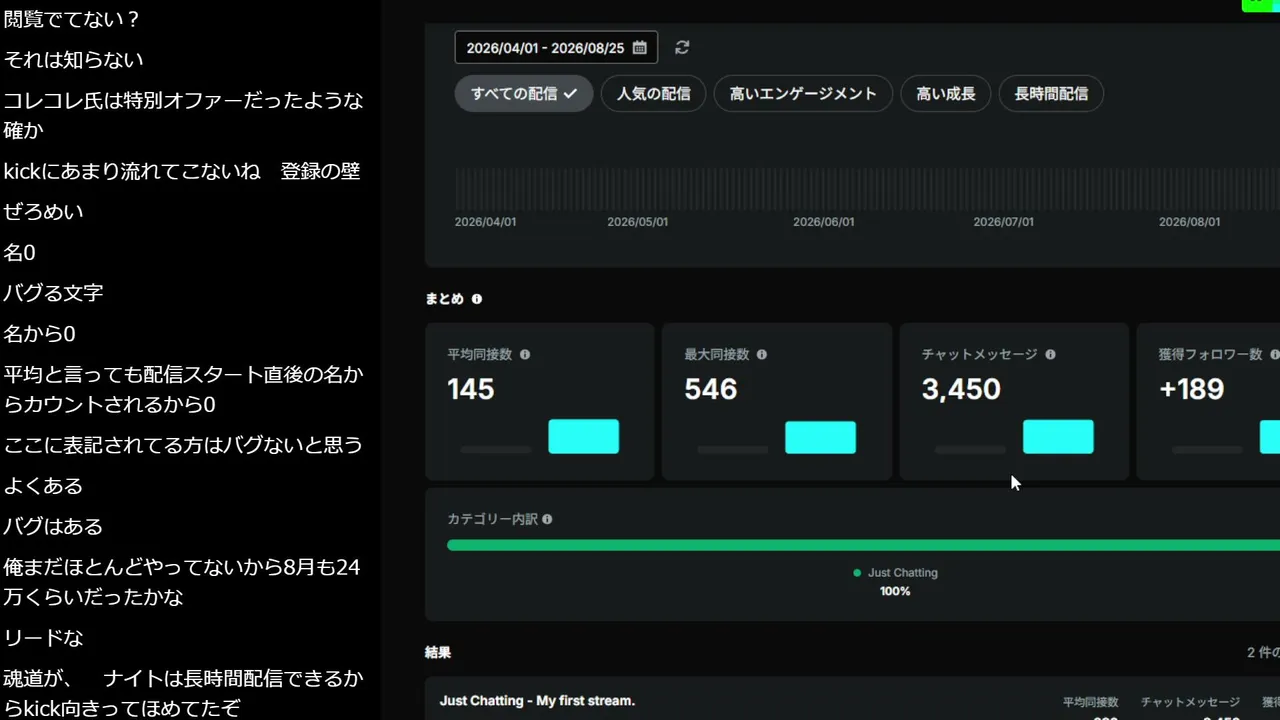Viewport: 1280px width, 720px height.
Task: Click the 2026/04/01 timeline axis label
Action: 486,222
